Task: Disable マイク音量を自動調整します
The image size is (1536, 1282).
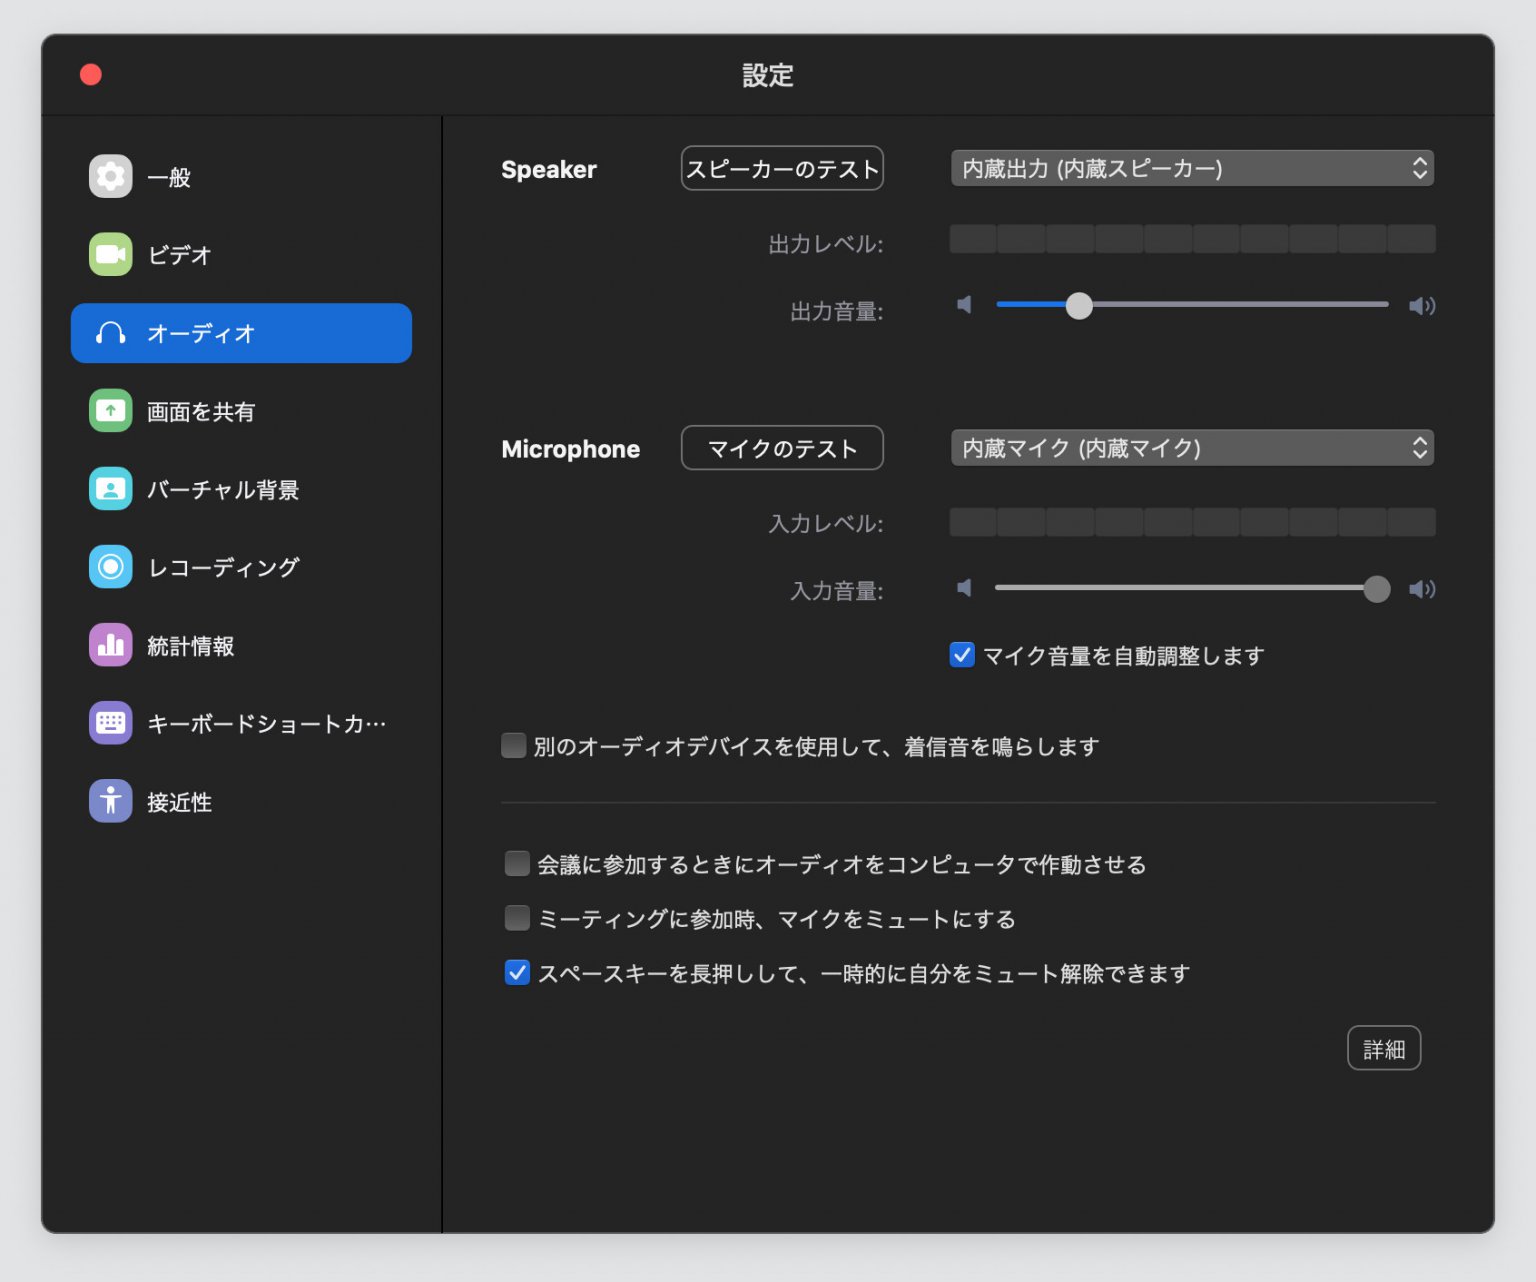Action: (961, 655)
